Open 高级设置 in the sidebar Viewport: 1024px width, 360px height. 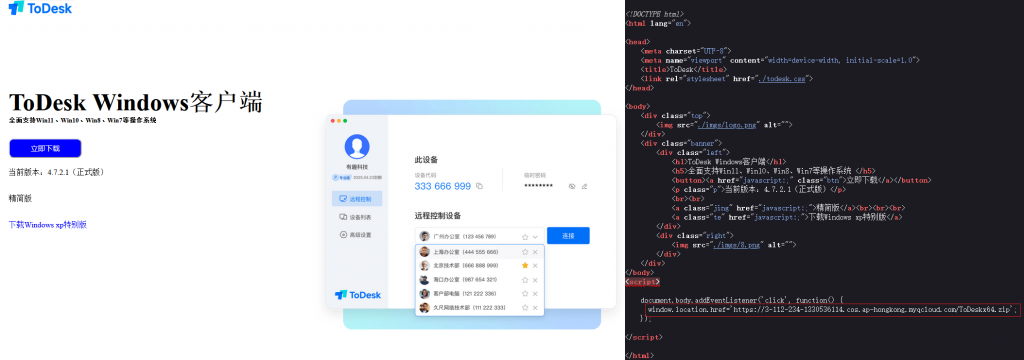357,235
